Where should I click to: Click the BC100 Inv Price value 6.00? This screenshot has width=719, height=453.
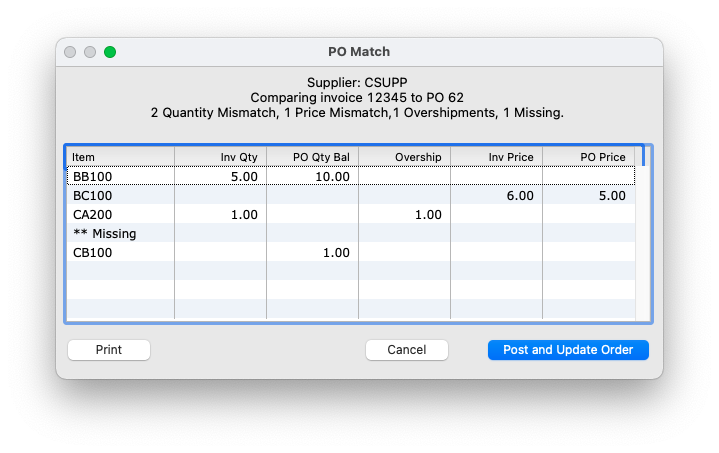point(520,196)
